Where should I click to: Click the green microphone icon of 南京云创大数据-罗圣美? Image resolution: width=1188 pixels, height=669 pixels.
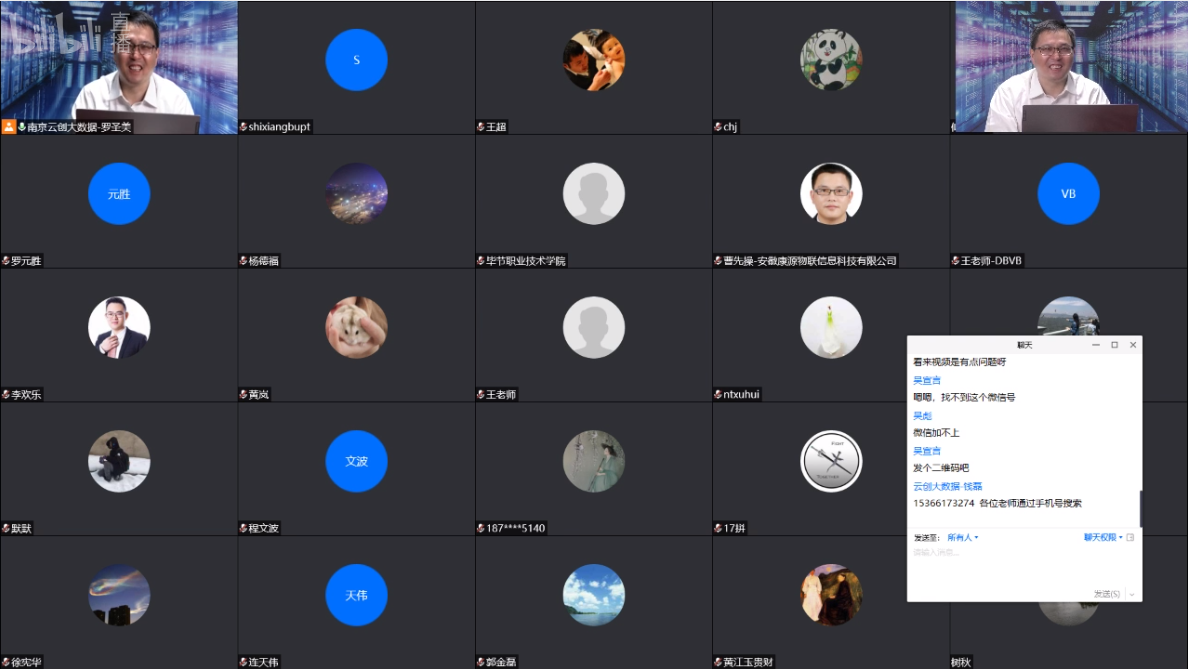point(21,127)
